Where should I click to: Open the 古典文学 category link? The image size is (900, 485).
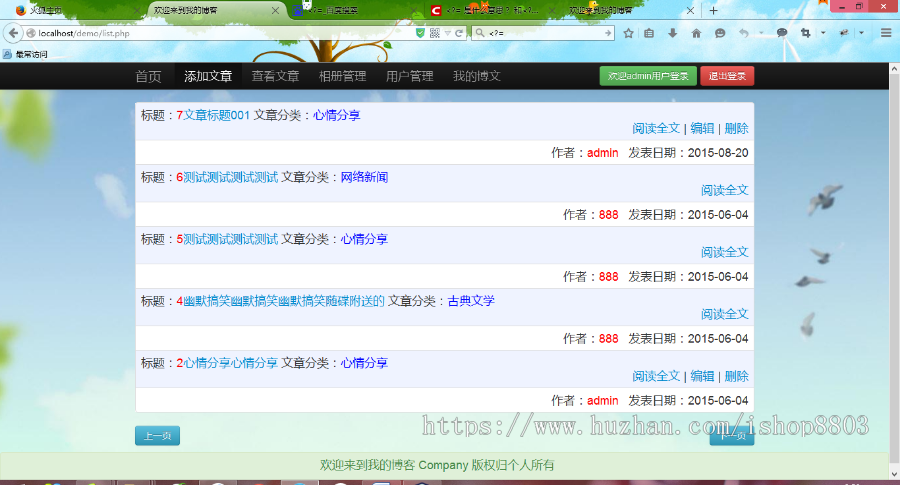click(x=471, y=301)
